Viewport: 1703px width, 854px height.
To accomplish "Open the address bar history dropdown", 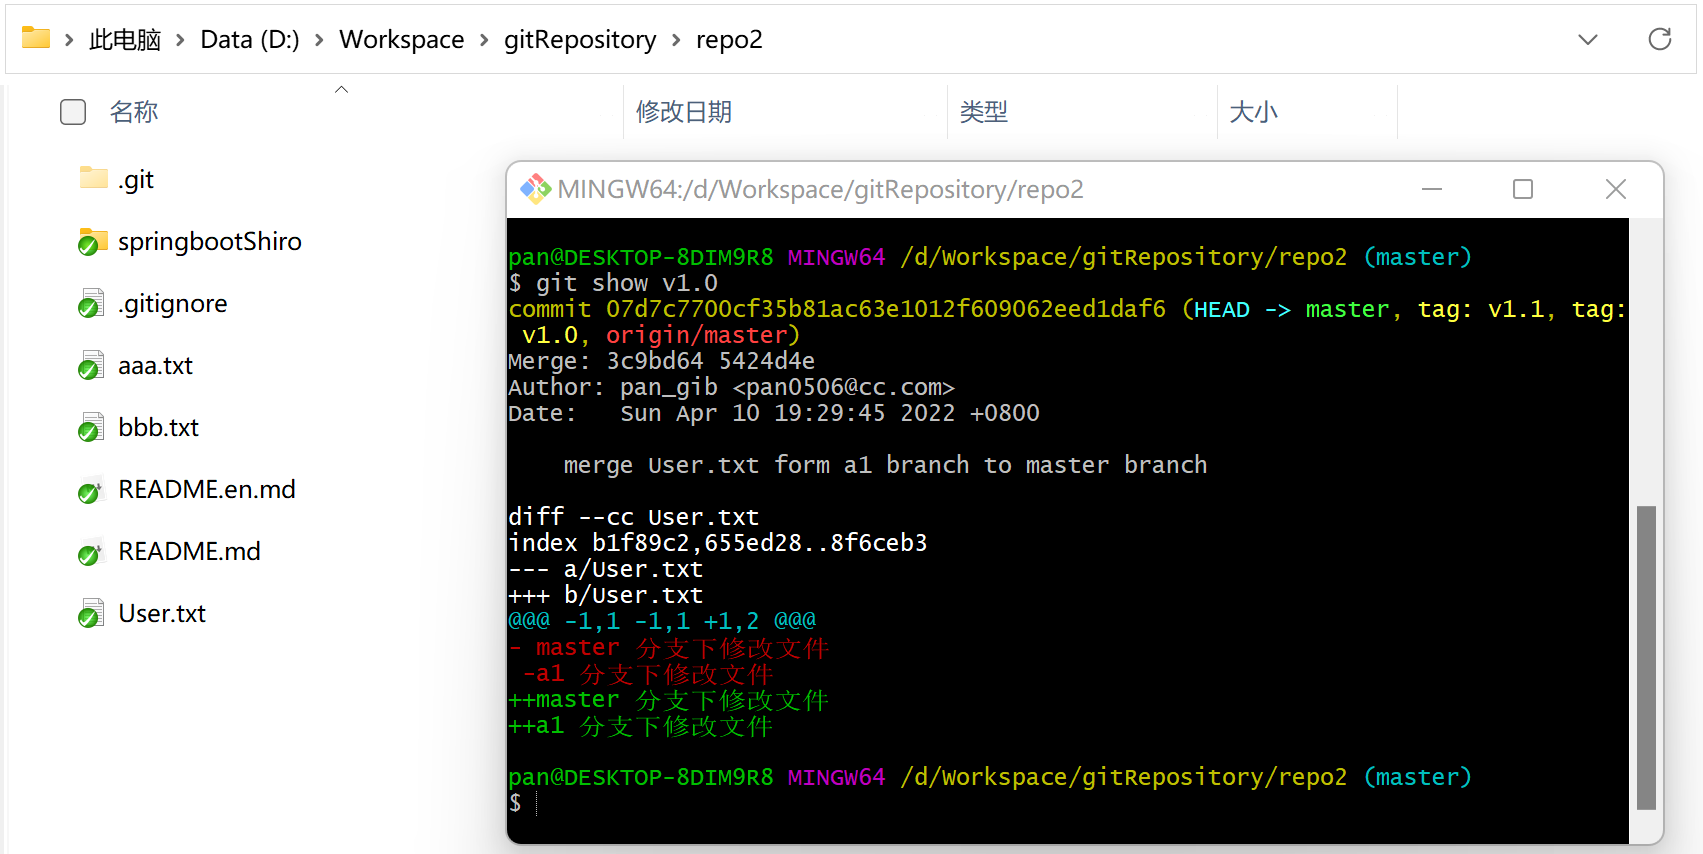I will pyautogui.click(x=1587, y=40).
